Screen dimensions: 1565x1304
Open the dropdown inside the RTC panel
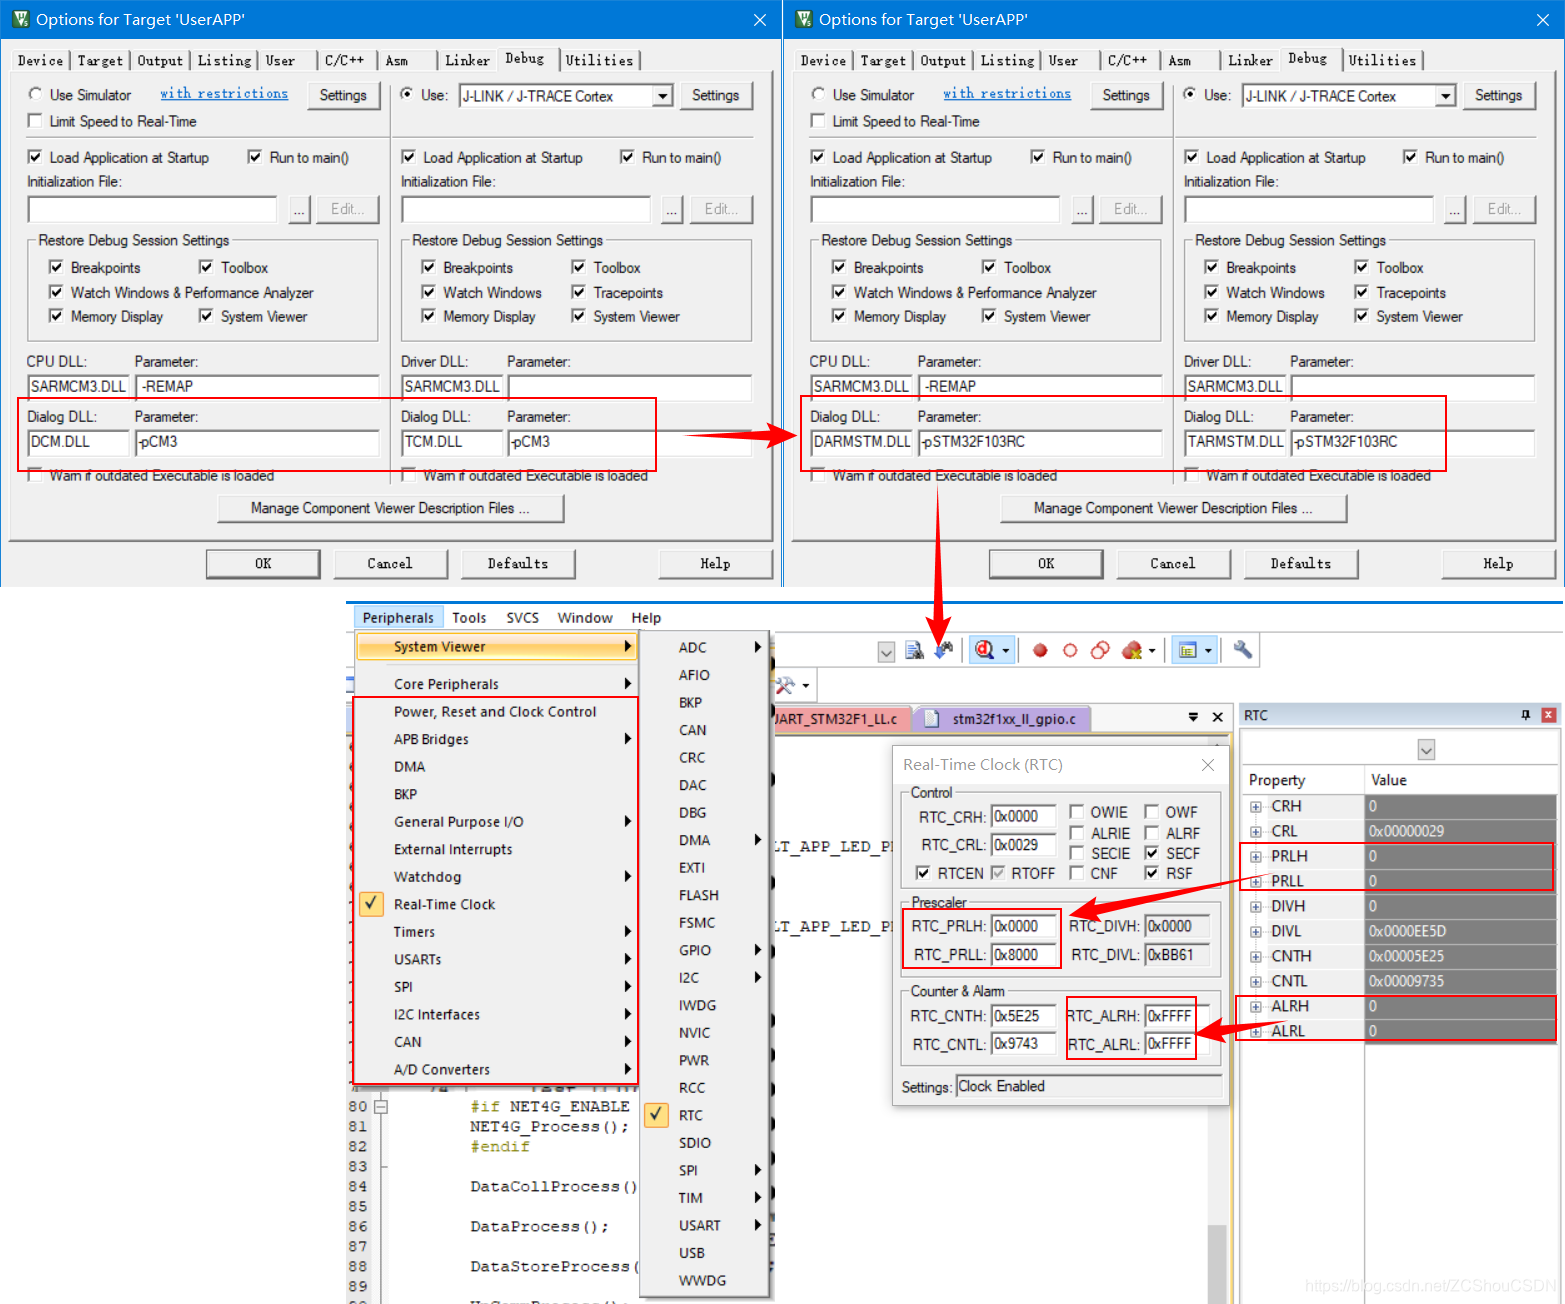[1427, 750]
